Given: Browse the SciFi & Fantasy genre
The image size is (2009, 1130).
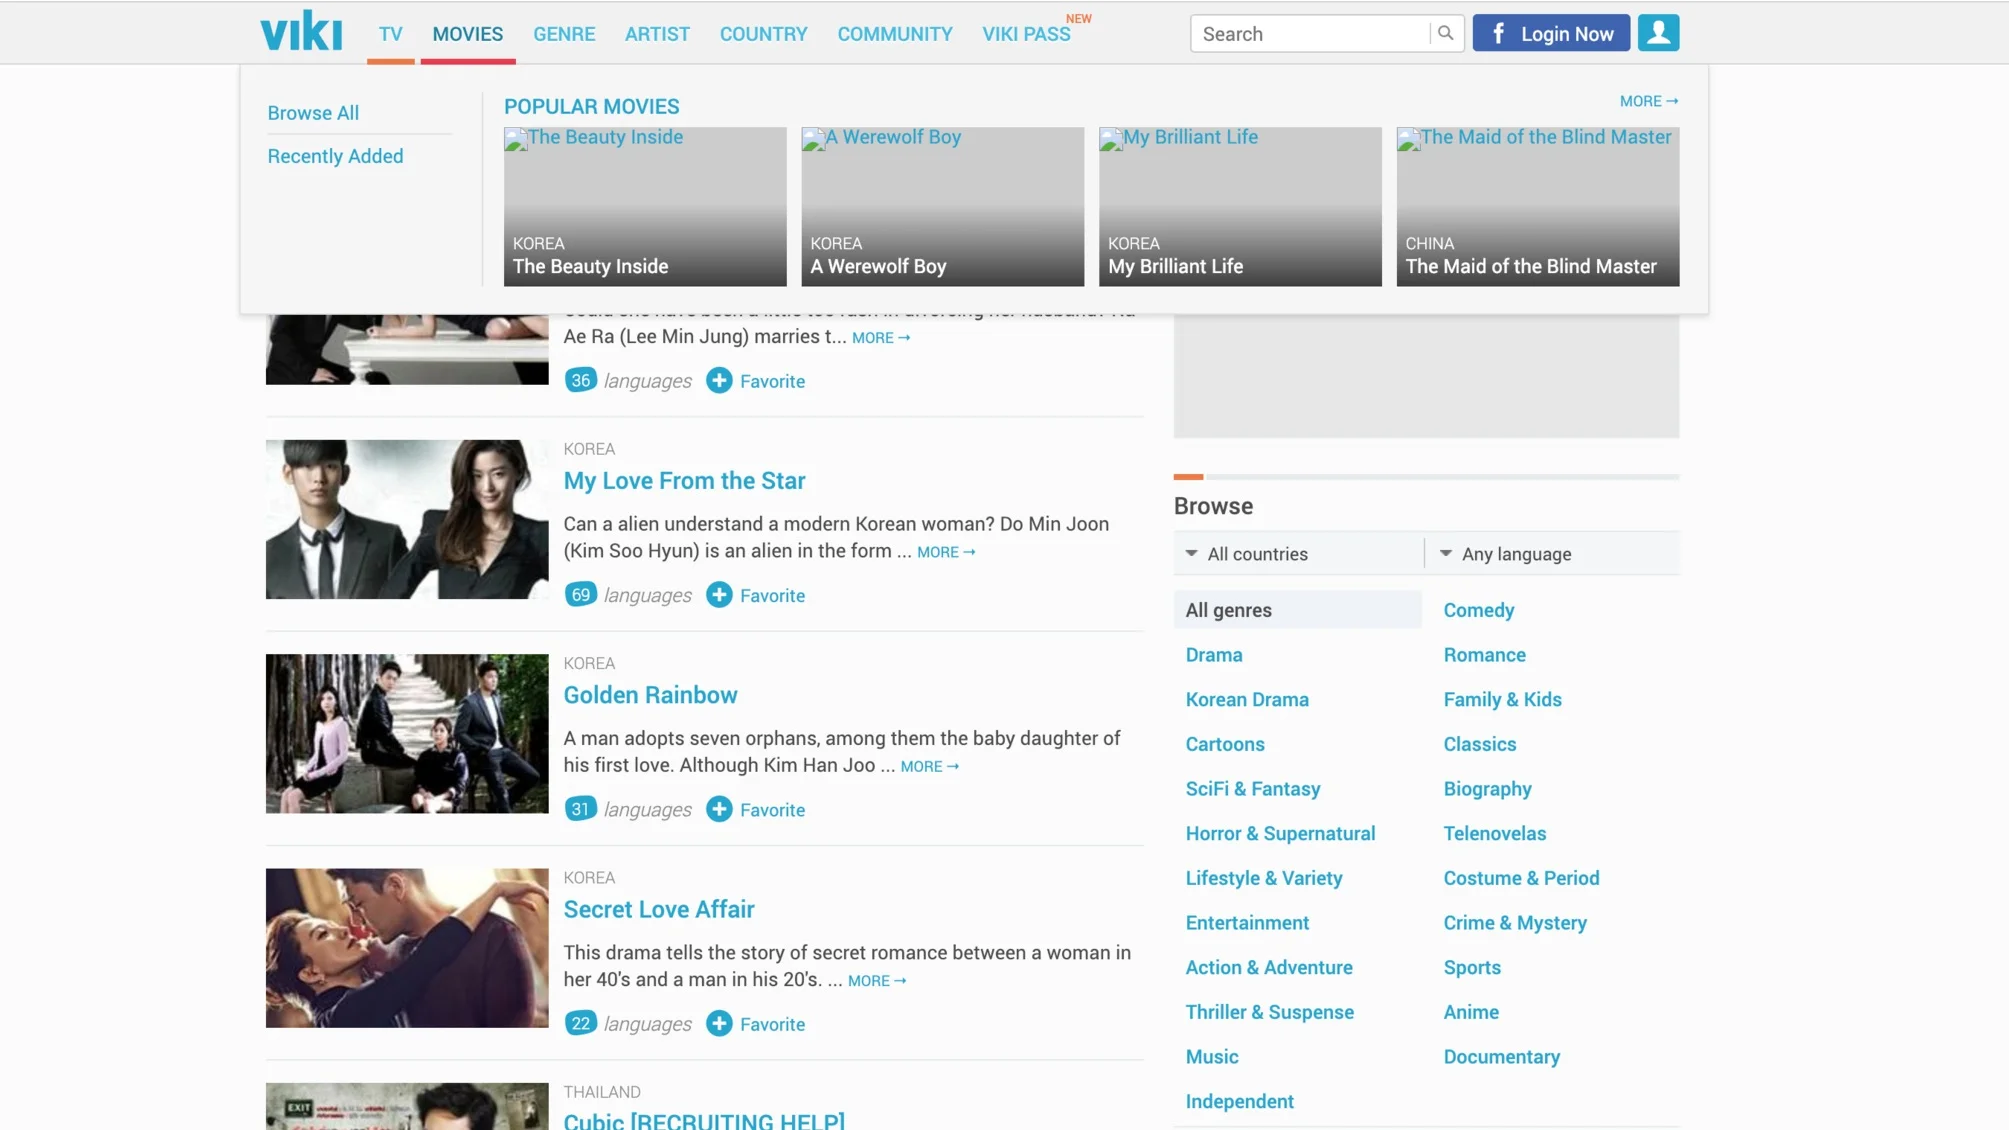Looking at the screenshot, I should [1253, 789].
